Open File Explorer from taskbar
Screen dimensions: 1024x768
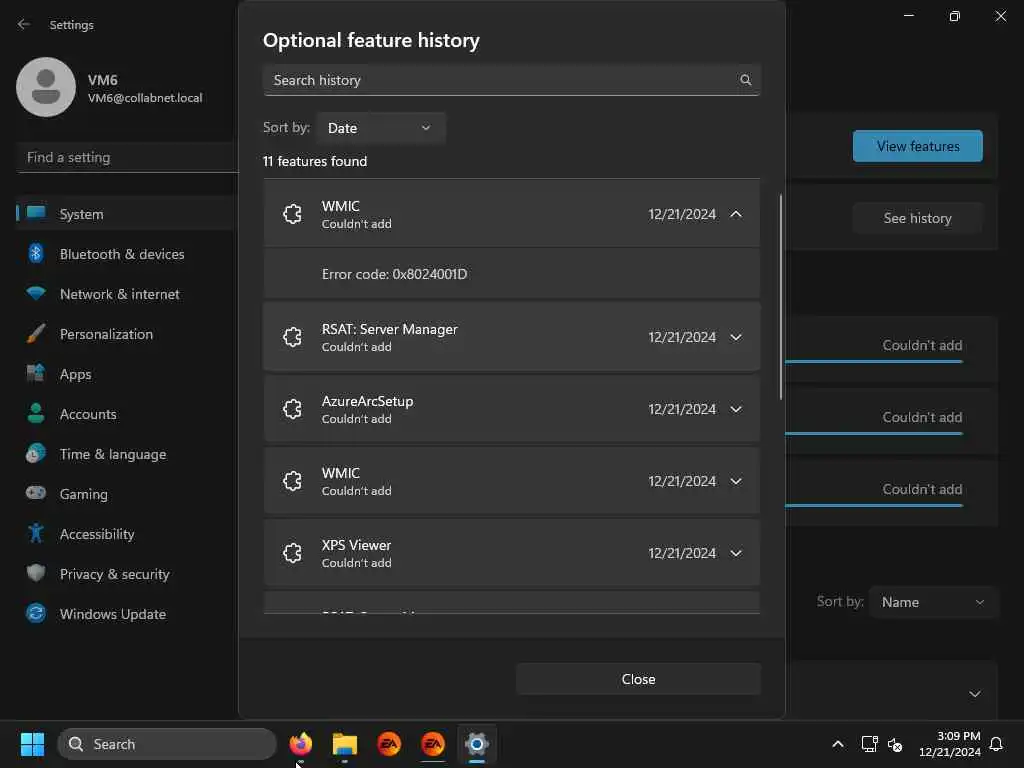click(x=345, y=744)
